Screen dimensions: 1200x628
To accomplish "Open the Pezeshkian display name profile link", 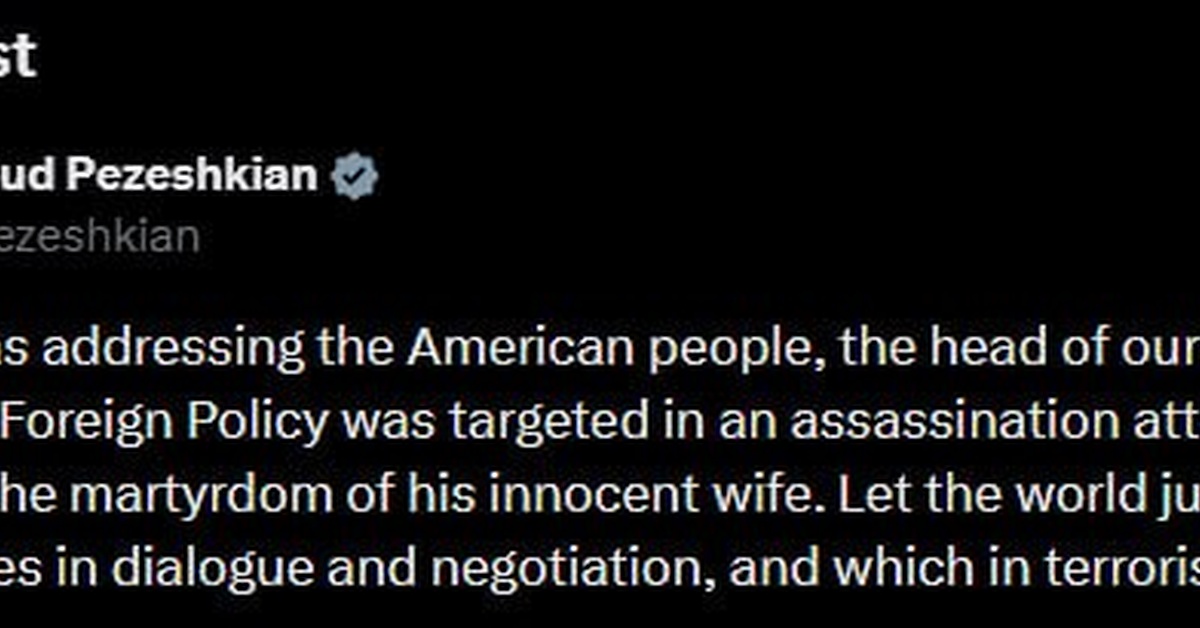I will click(x=190, y=177).
